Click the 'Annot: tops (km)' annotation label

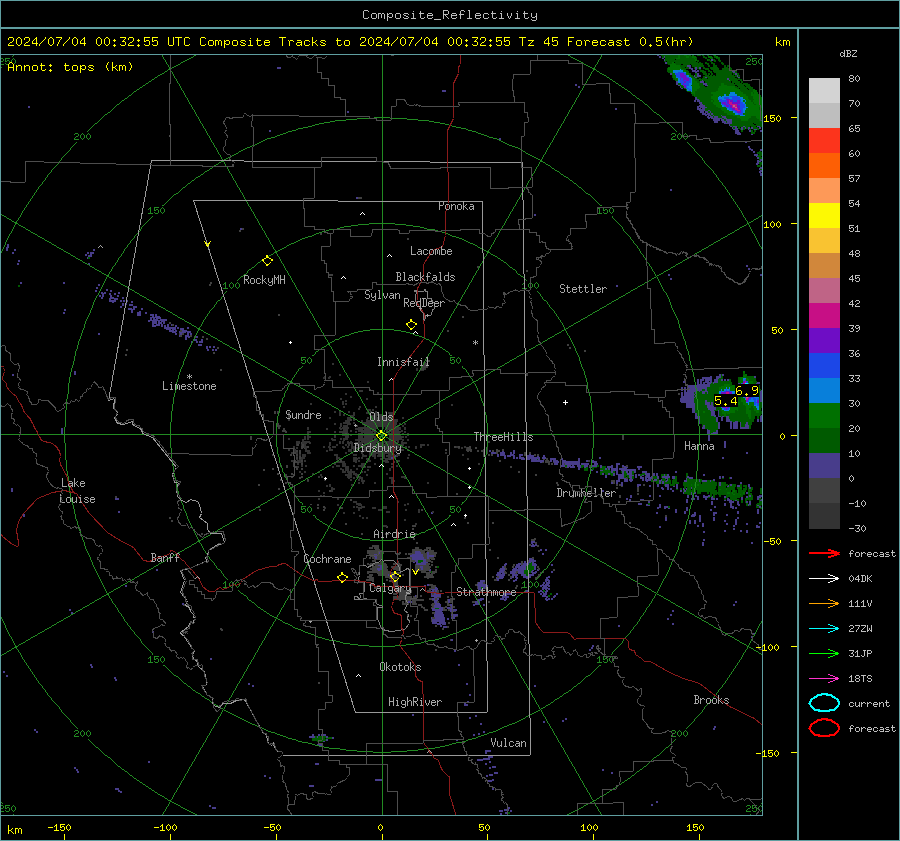click(70, 67)
